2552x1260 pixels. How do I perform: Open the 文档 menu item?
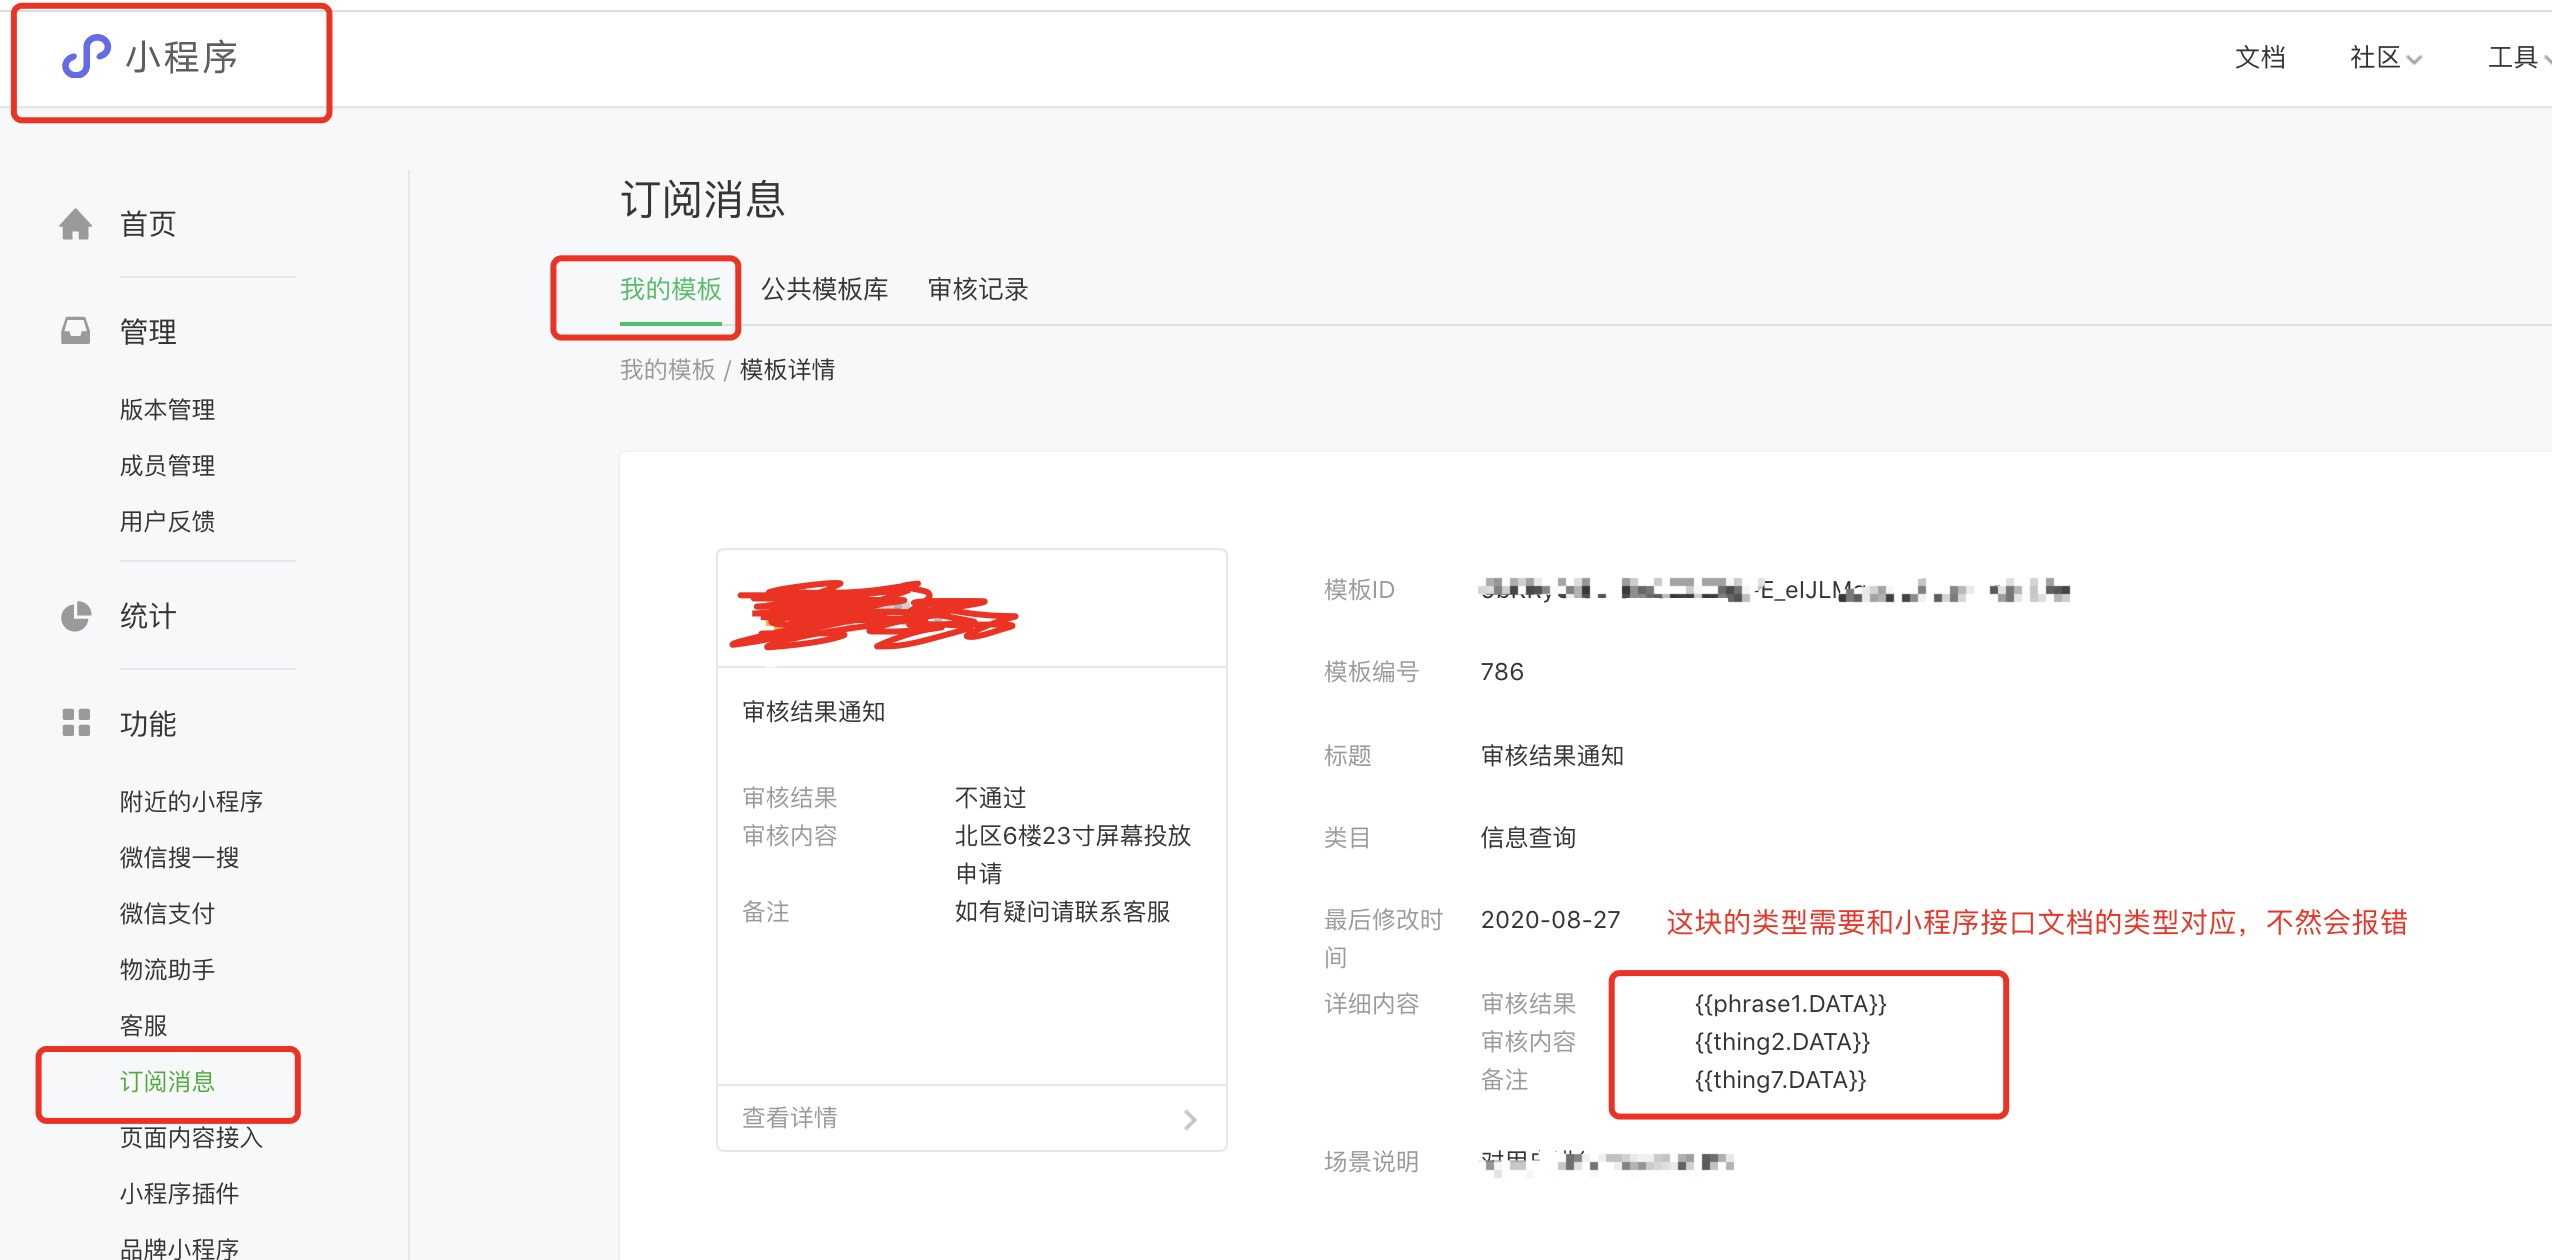pyautogui.click(x=2260, y=58)
